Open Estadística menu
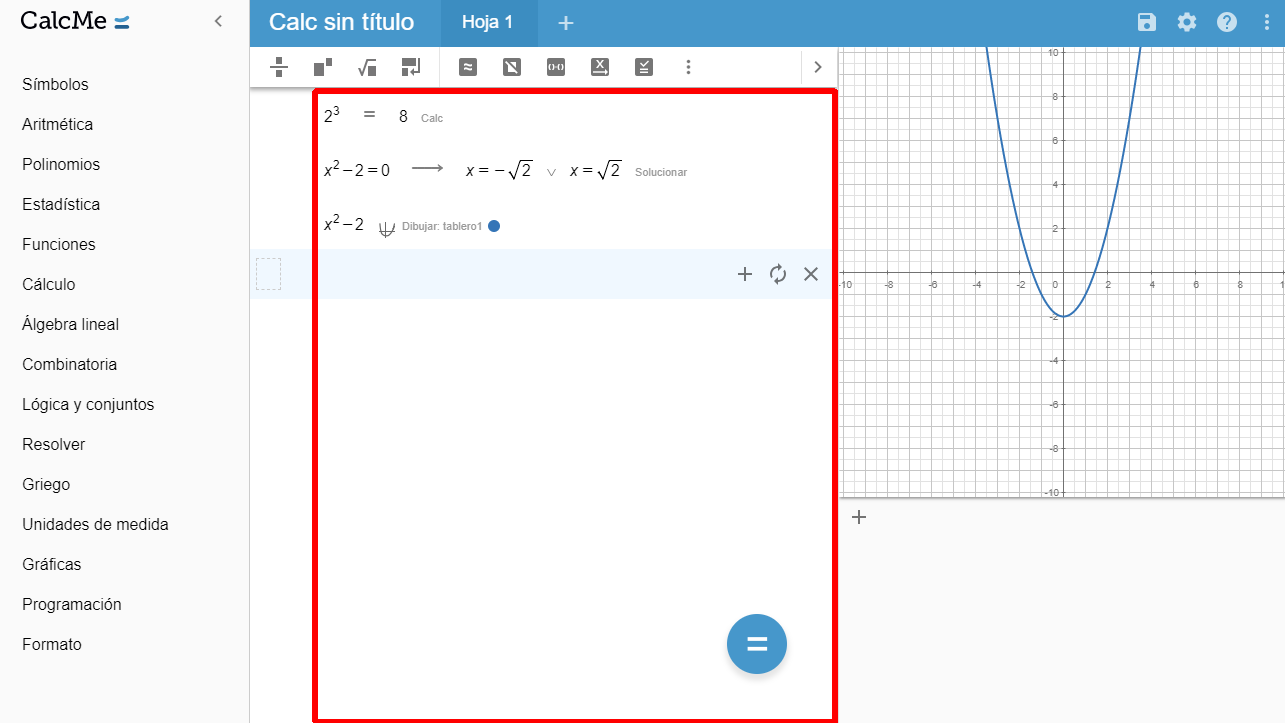Screen dimensions: 1285x723 pyautogui.click(x=61, y=204)
